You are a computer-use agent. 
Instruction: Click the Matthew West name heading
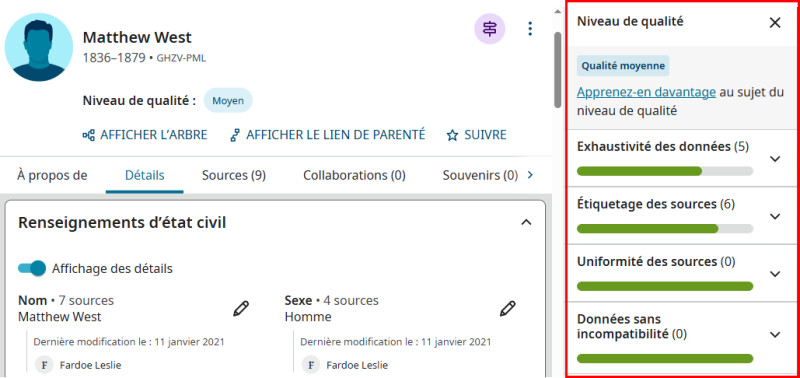click(137, 37)
